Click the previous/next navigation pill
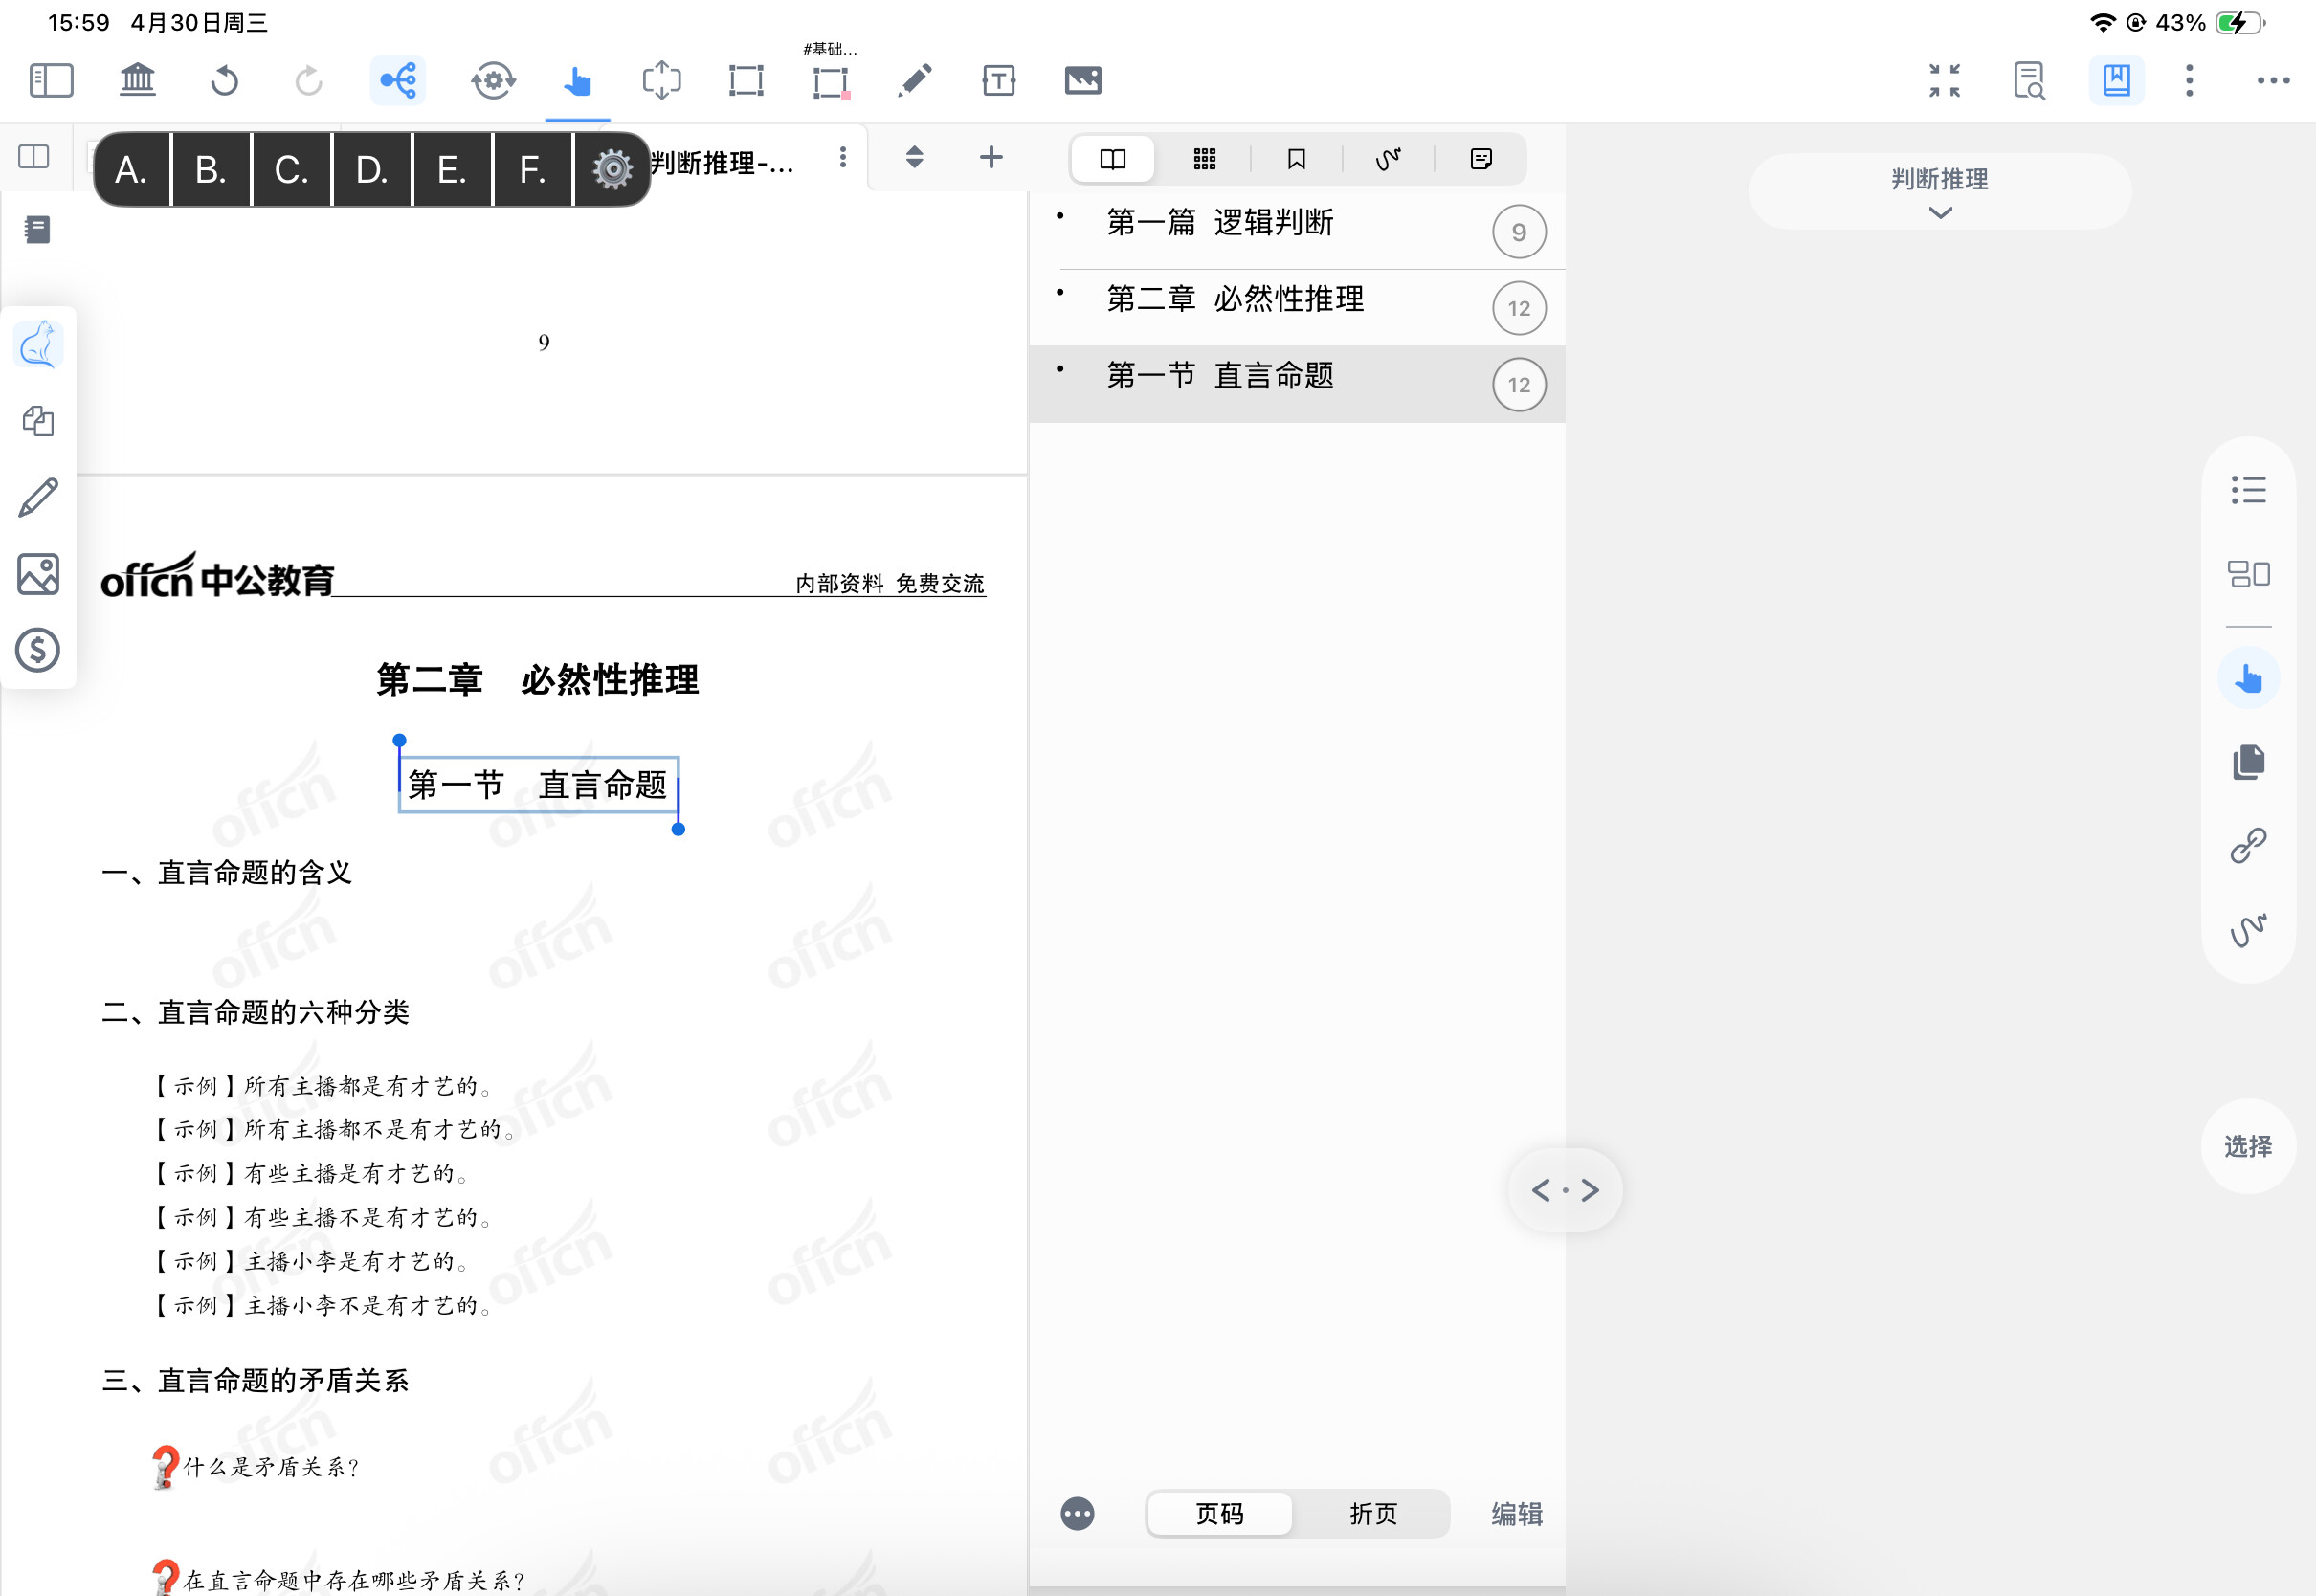 click(1565, 1190)
